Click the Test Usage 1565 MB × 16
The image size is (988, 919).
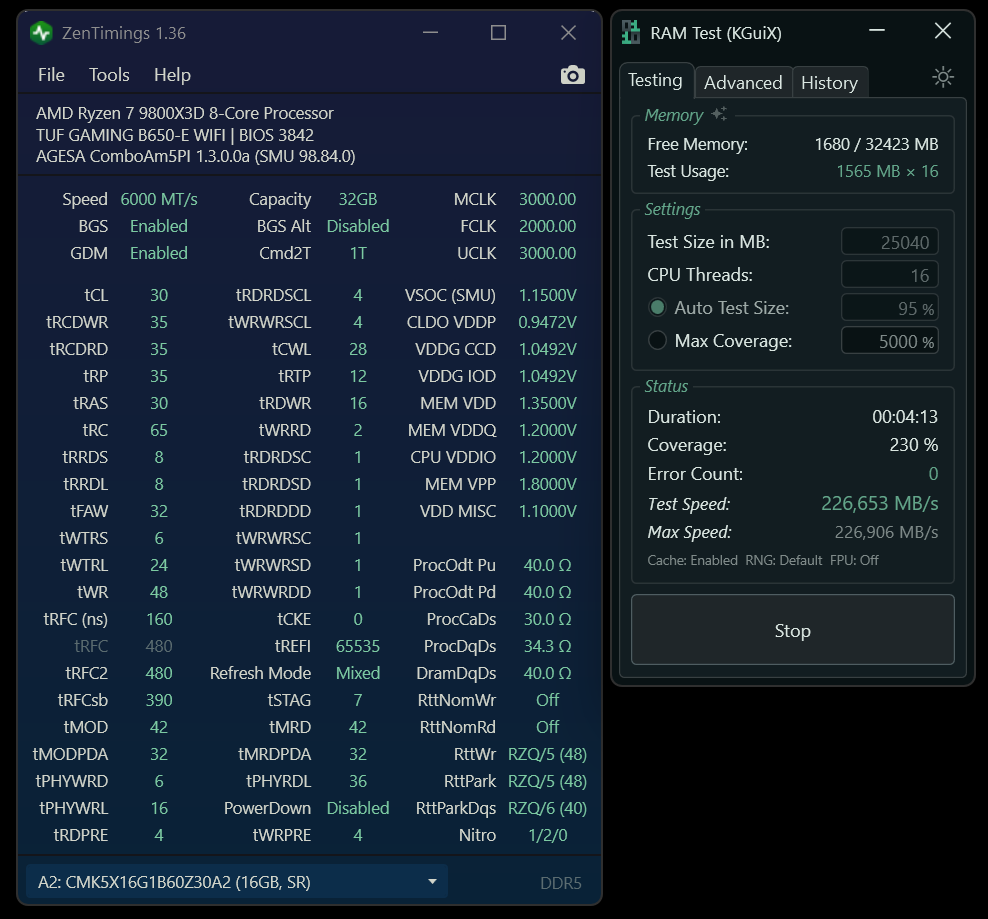pyautogui.click(x=887, y=171)
